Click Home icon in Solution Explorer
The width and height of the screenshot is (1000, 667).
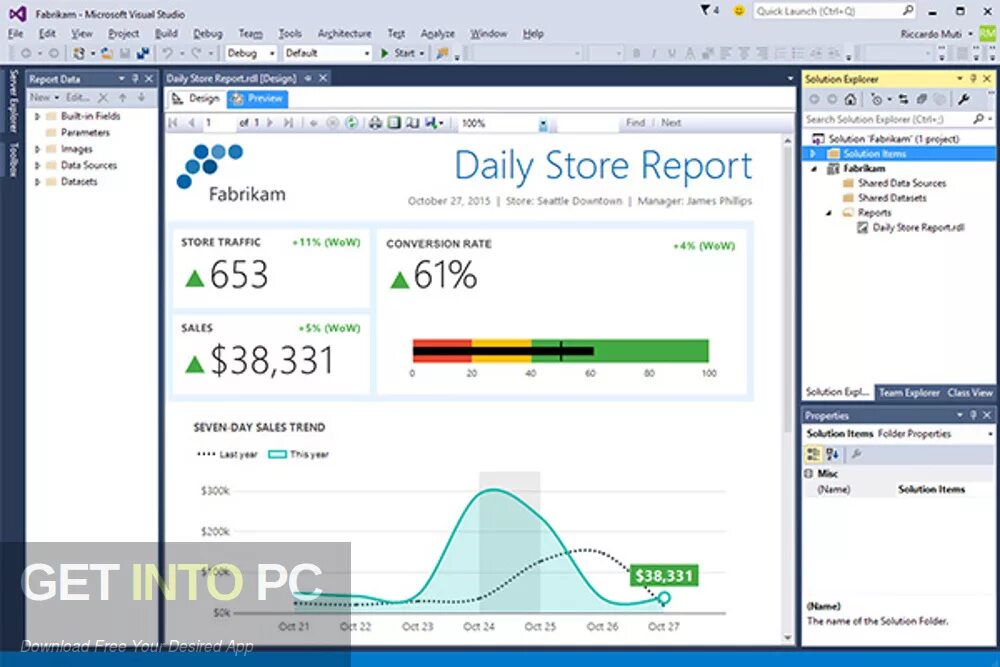pyautogui.click(x=850, y=99)
